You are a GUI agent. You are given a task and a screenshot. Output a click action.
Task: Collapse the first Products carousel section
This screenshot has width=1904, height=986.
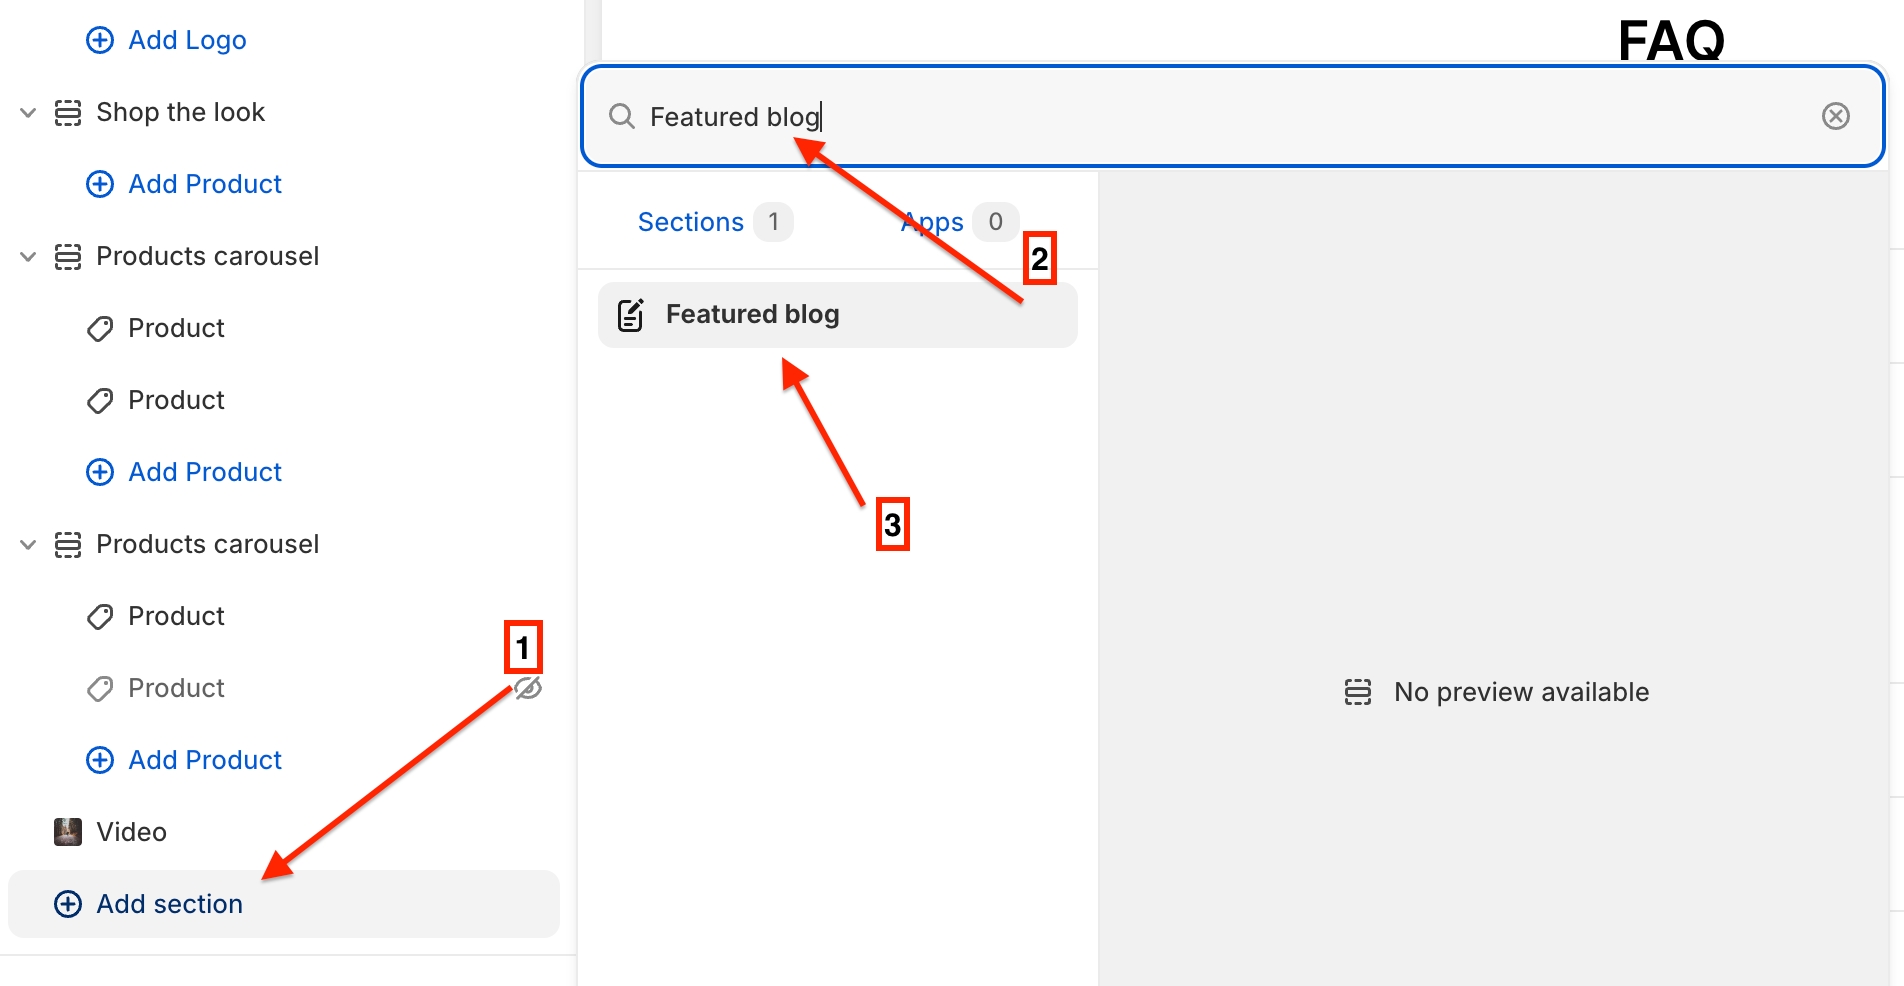29,257
